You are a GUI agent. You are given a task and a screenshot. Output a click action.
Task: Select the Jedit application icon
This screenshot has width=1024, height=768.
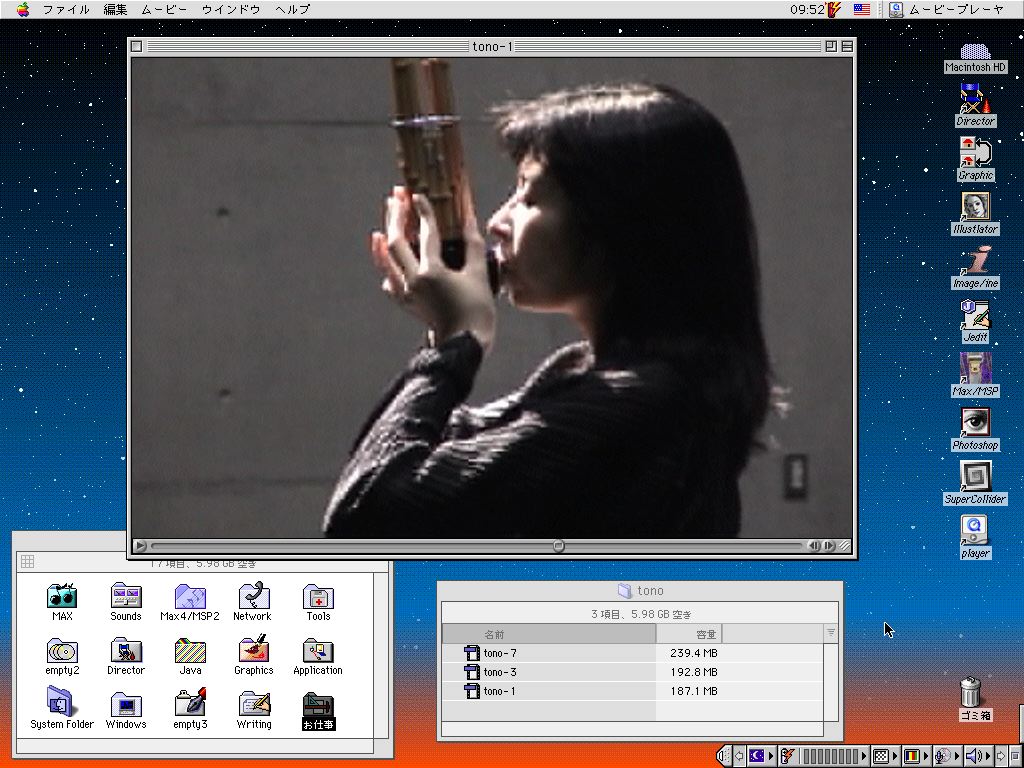point(975,315)
